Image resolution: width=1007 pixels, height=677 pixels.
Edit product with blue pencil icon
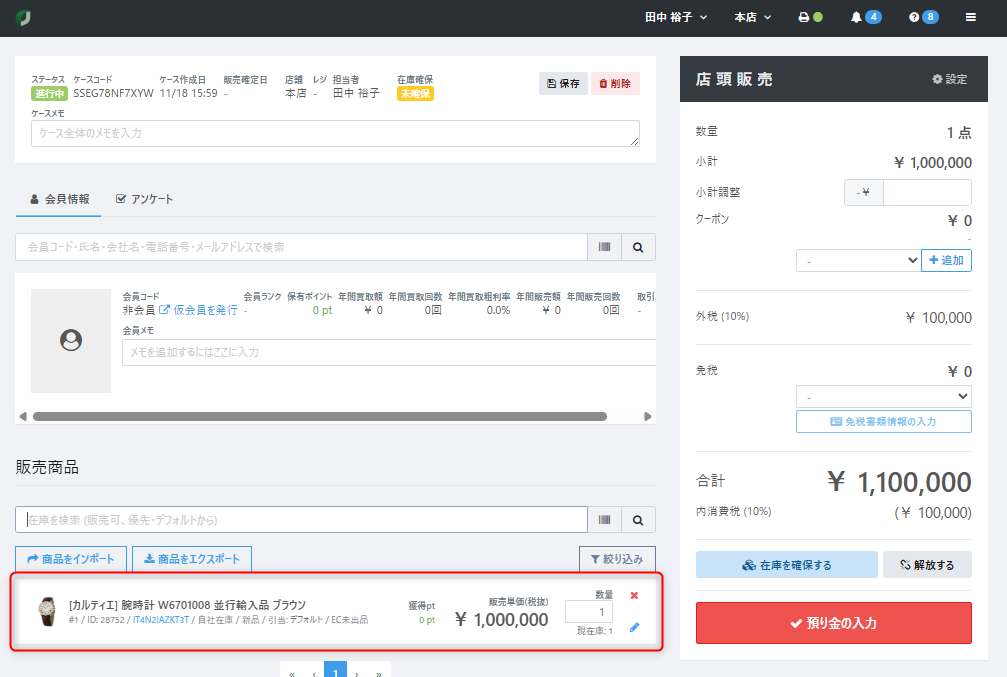click(x=634, y=628)
